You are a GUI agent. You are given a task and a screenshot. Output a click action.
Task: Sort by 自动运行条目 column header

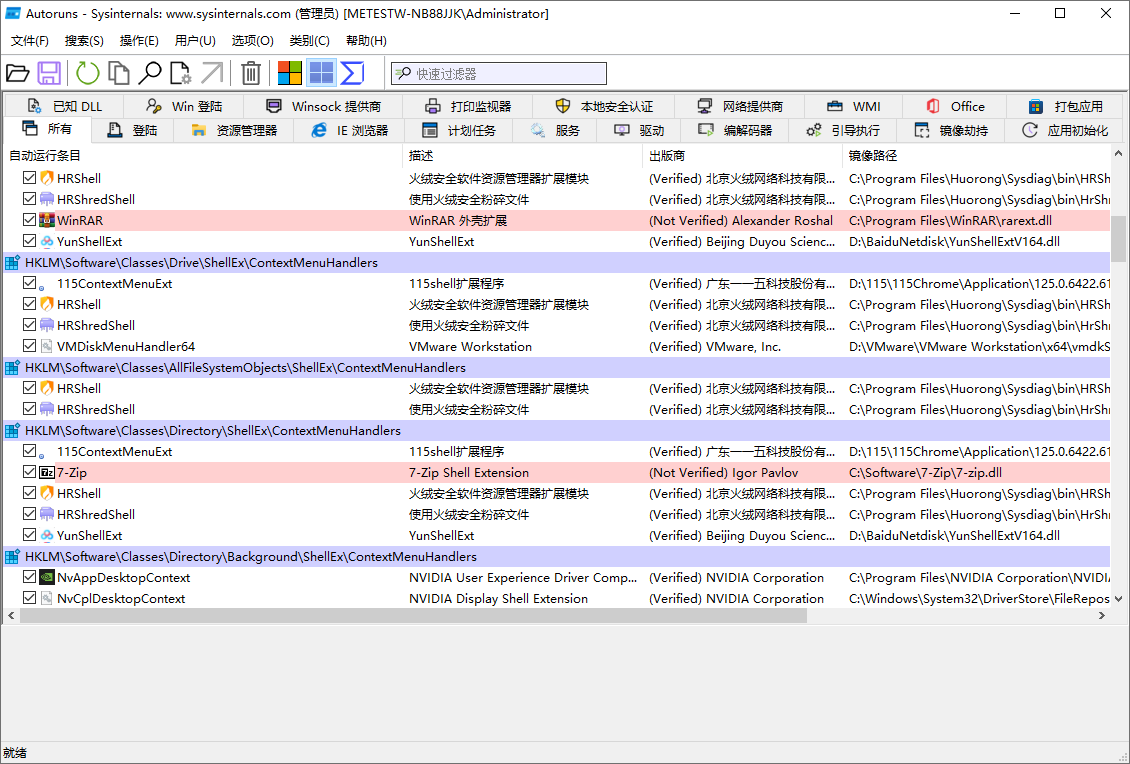(203, 156)
